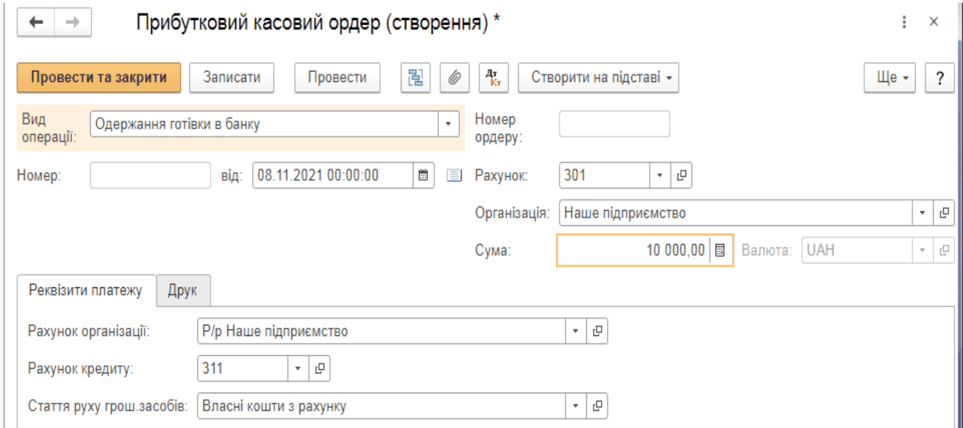The height and width of the screenshot is (428, 963).
Task: Open the Створити на підставі menu
Action: click(x=599, y=78)
